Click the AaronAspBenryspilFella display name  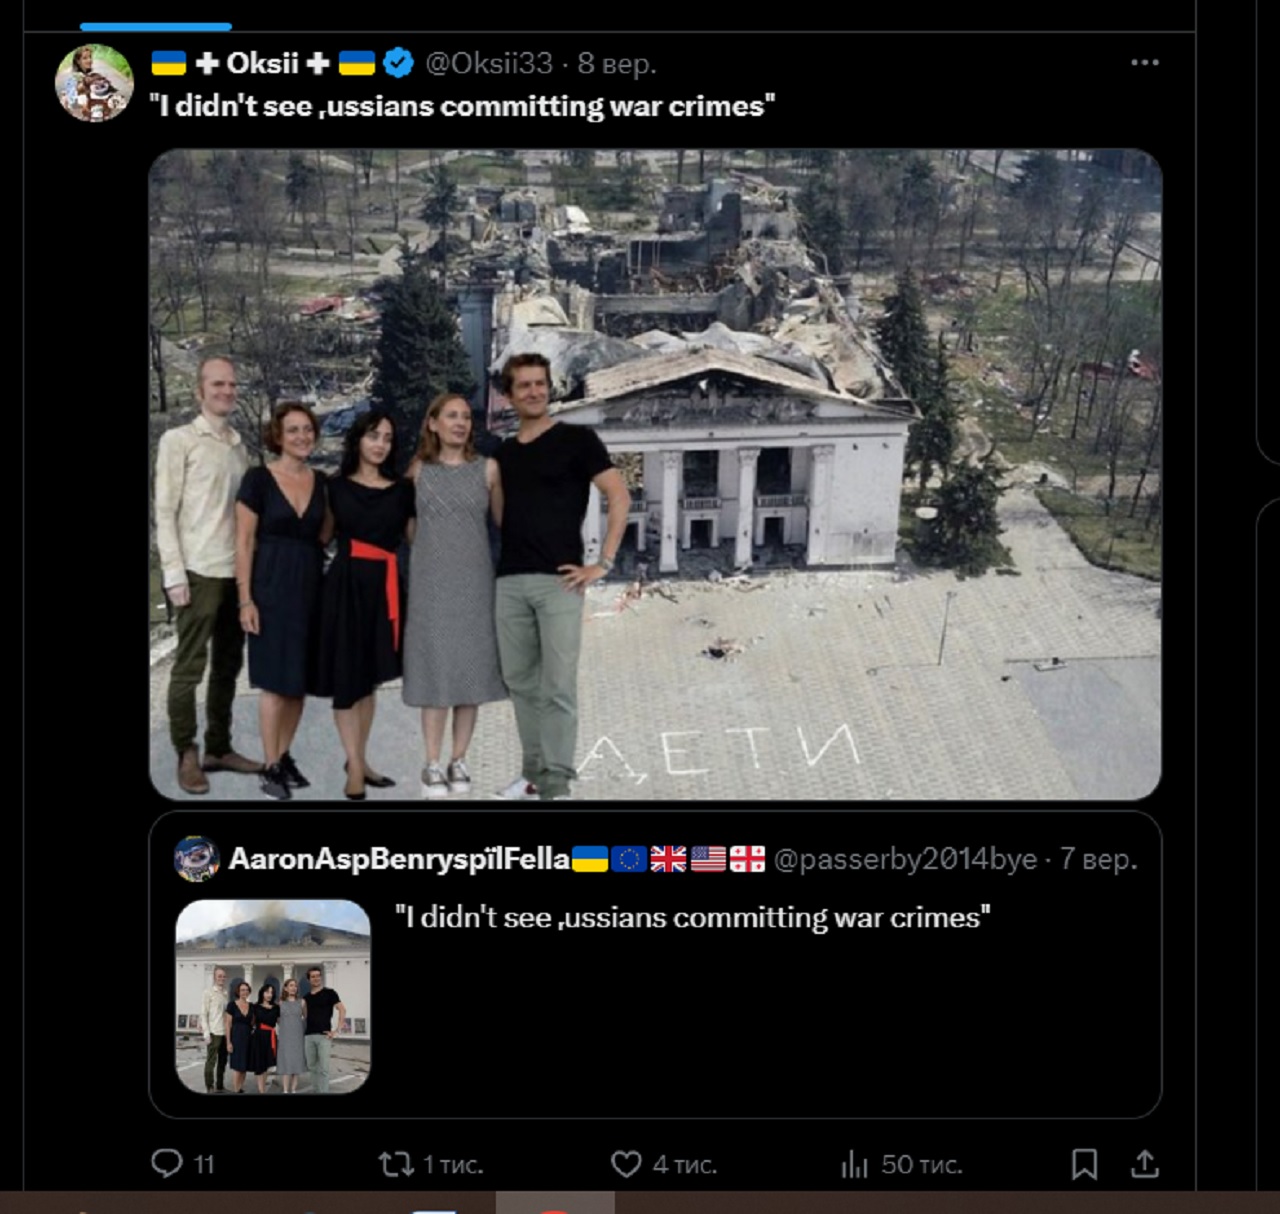coord(398,859)
